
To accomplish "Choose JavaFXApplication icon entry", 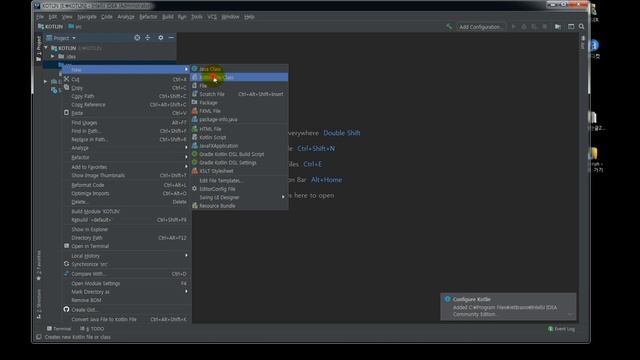I will [x=195, y=146].
